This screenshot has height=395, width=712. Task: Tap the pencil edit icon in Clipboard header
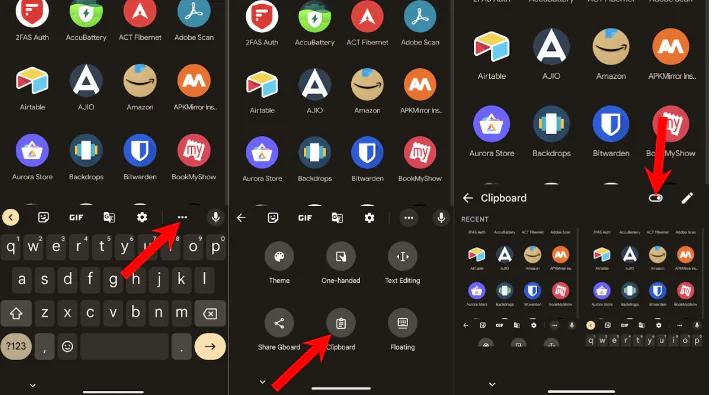point(687,198)
